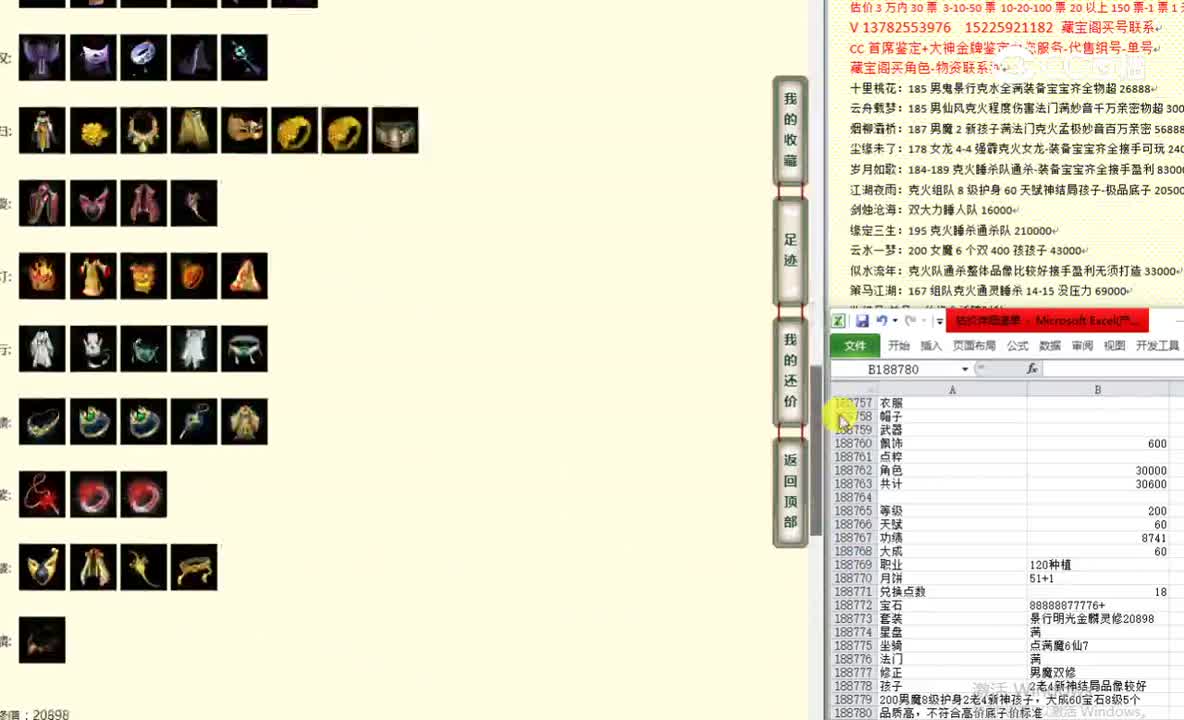Open the 页面布局 ribbon tab

click(x=974, y=346)
